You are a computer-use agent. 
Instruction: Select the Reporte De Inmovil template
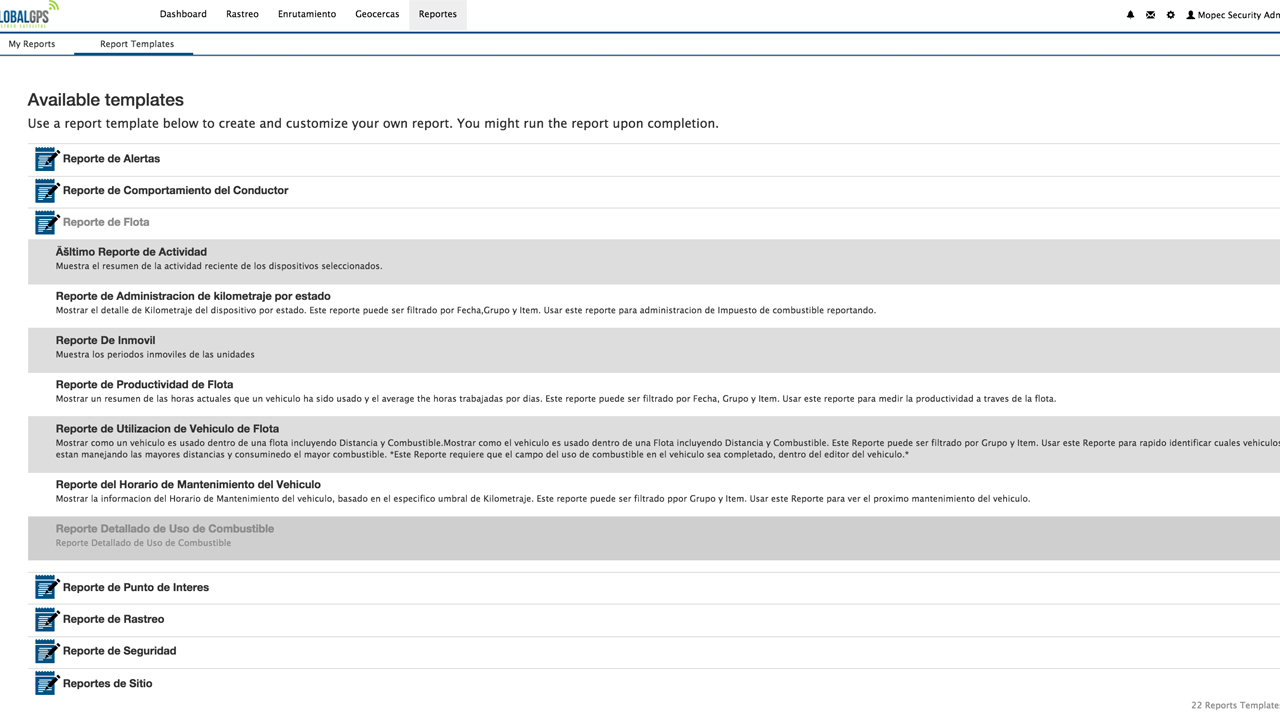(x=105, y=340)
